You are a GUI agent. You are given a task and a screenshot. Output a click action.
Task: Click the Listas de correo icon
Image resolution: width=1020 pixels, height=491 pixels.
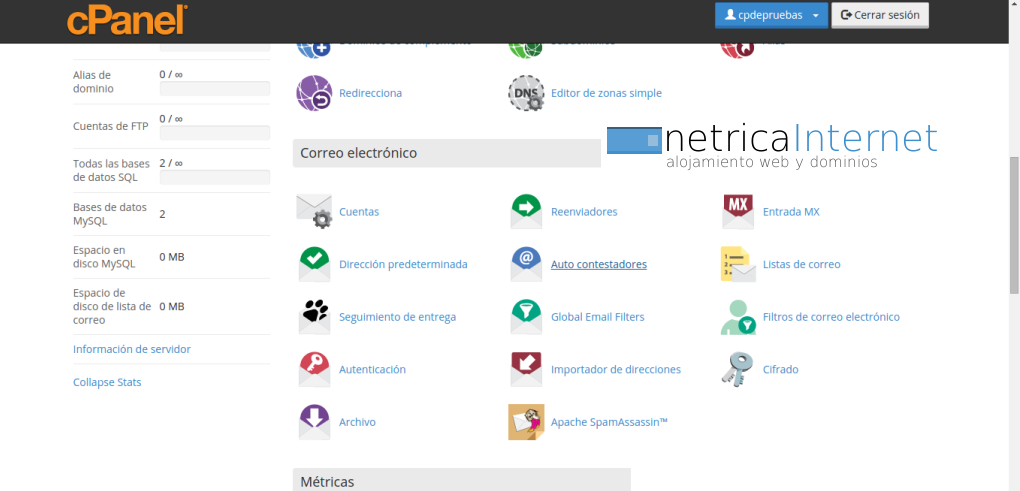pos(737,264)
